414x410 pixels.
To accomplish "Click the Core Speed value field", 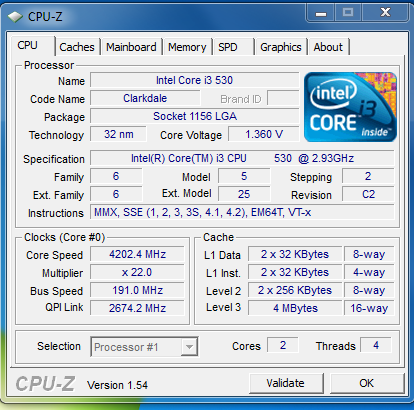I will point(137,254).
